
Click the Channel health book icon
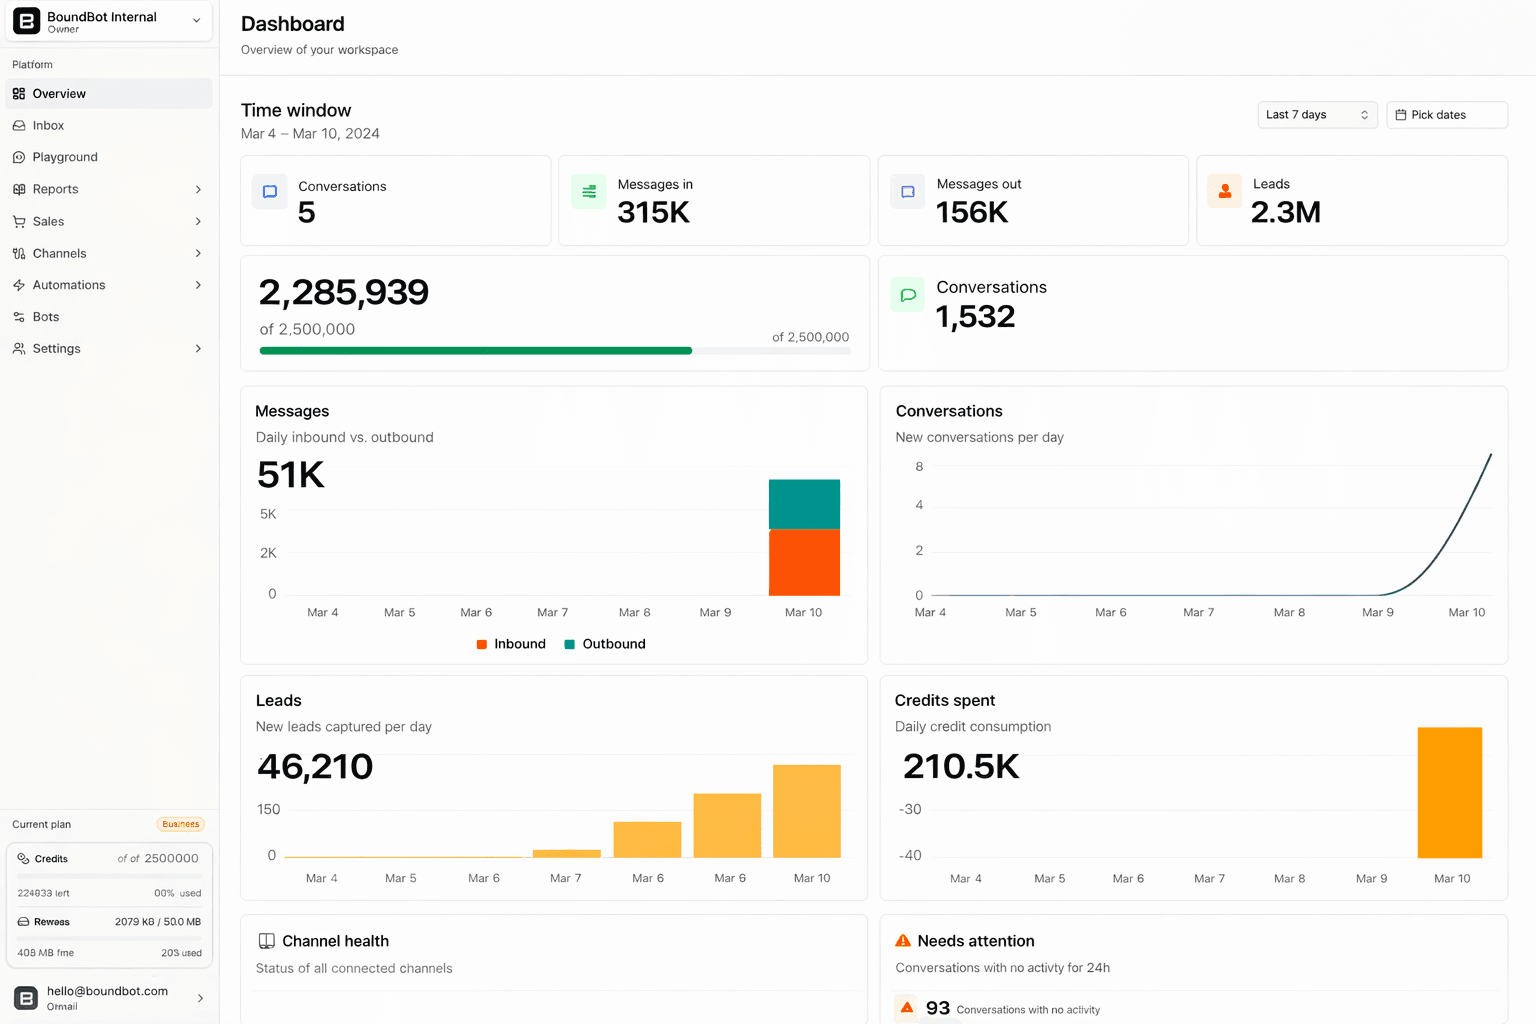266,940
